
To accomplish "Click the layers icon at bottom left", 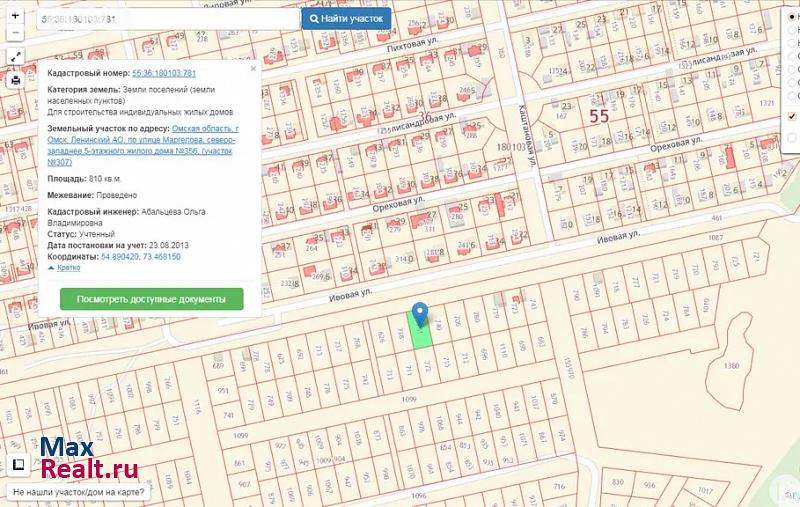I will (17, 465).
